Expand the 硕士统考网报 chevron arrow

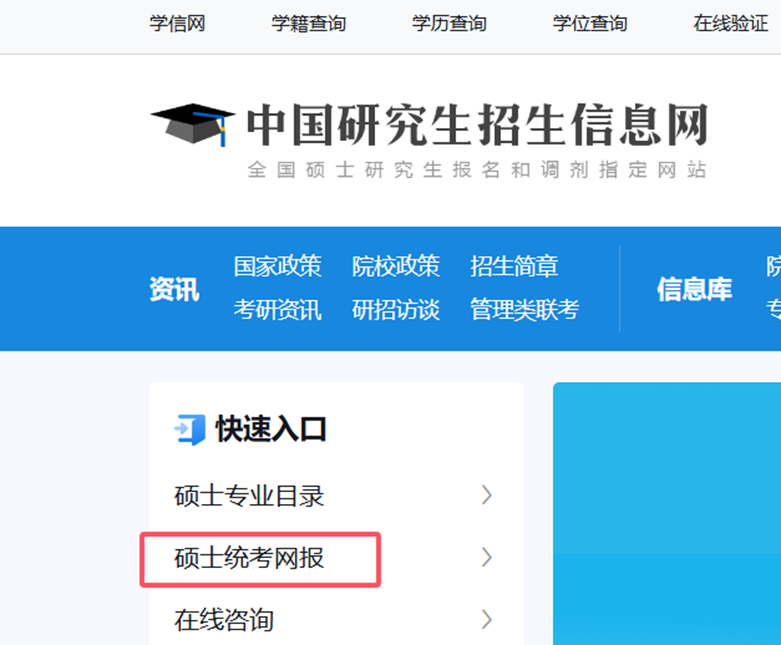pos(487,557)
